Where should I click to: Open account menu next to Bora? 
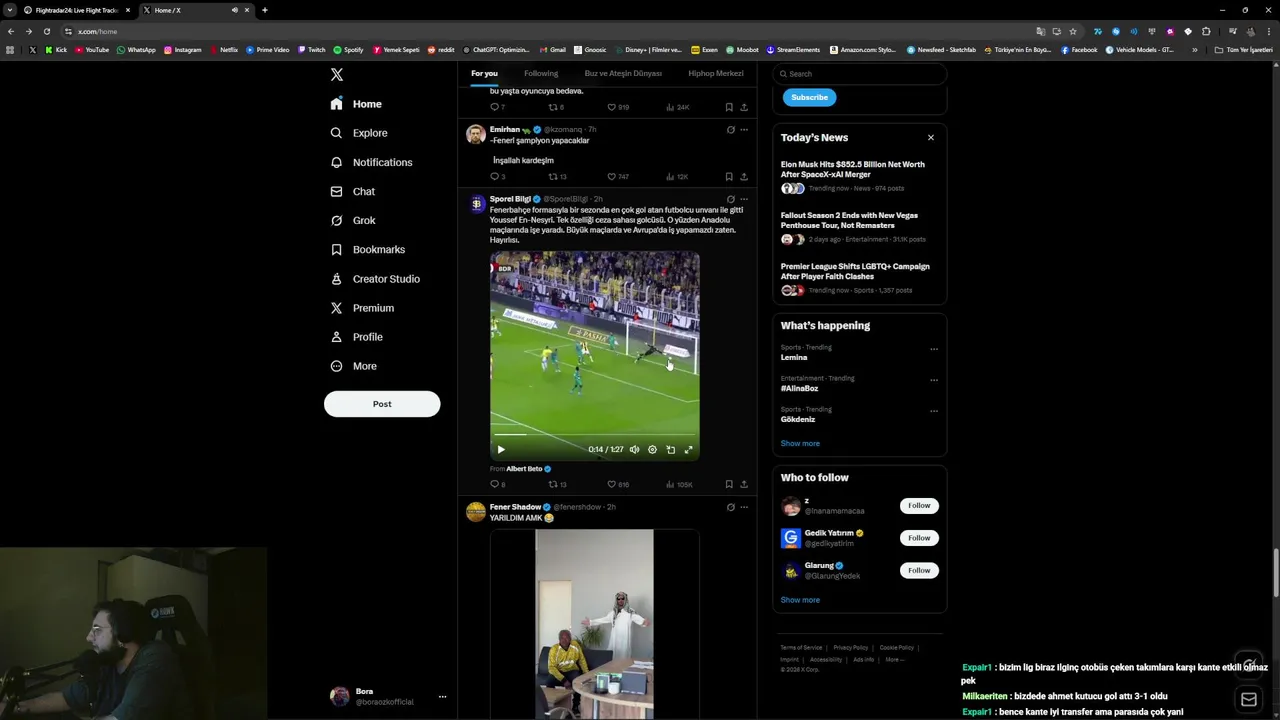(442, 697)
